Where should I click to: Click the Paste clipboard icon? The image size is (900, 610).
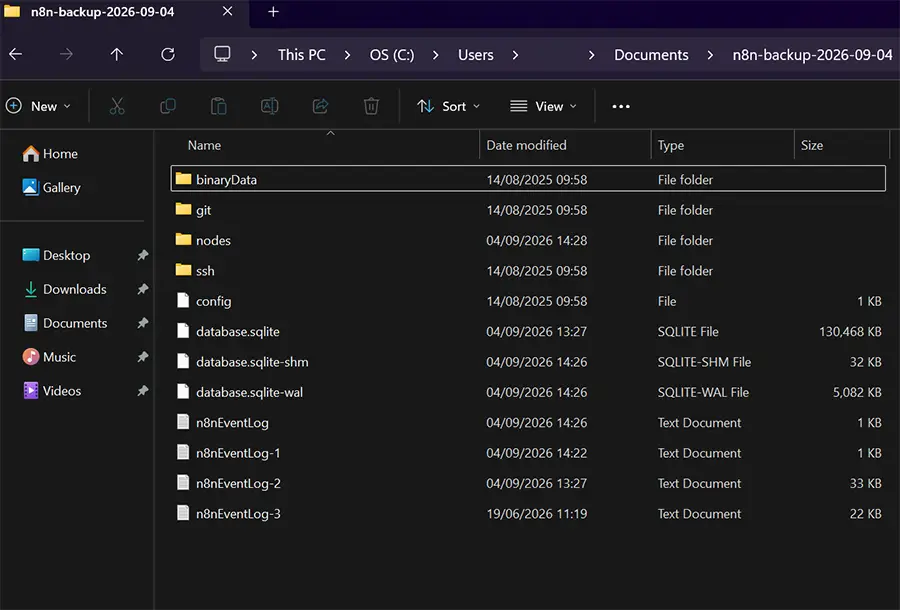[219, 106]
